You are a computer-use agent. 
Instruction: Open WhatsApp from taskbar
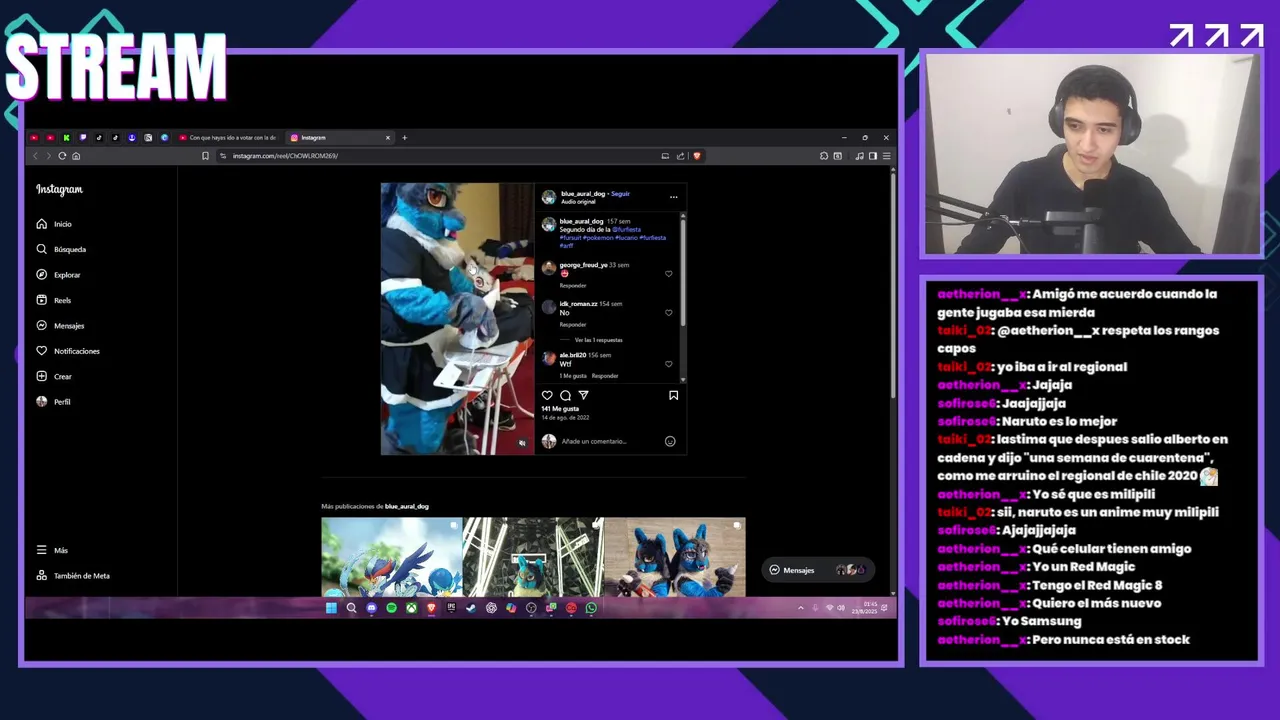point(591,608)
